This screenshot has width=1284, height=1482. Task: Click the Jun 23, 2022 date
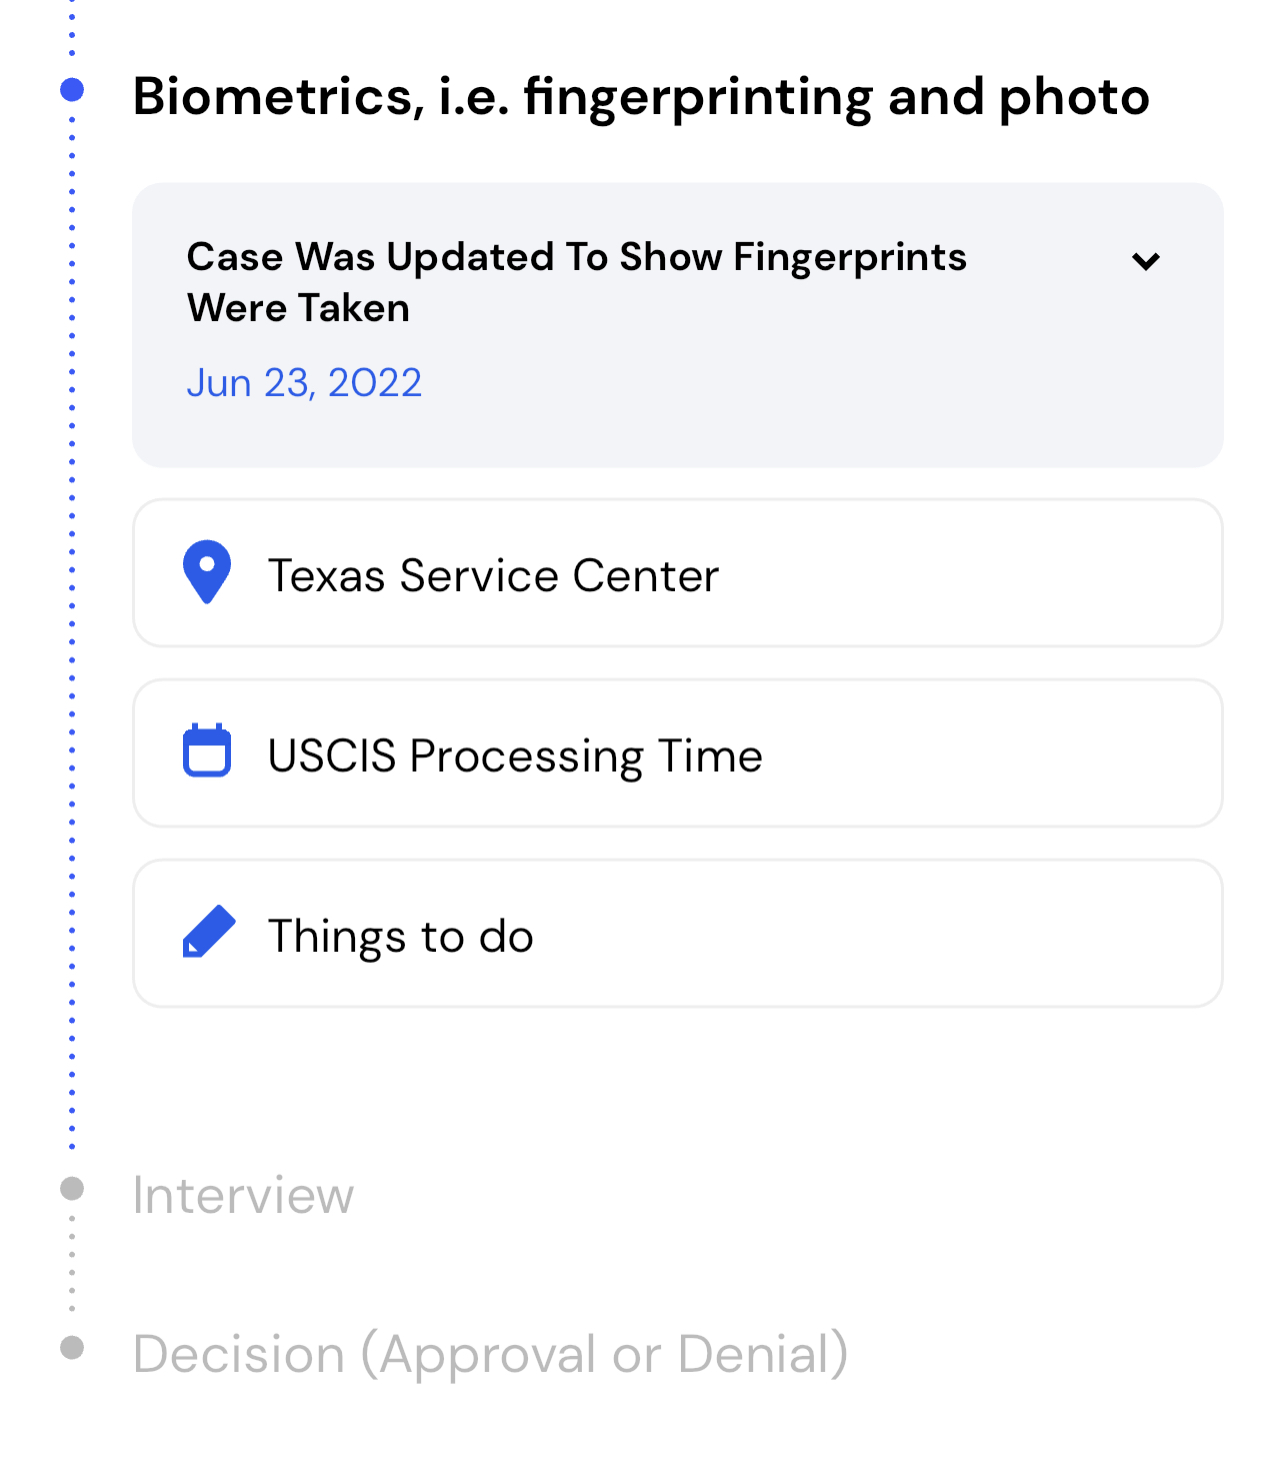coord(304,383)
